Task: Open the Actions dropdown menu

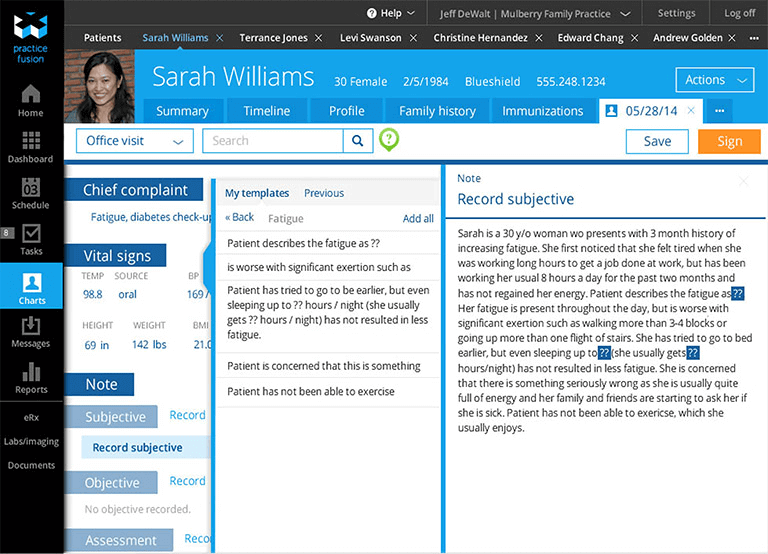Action: coord(714,80)
